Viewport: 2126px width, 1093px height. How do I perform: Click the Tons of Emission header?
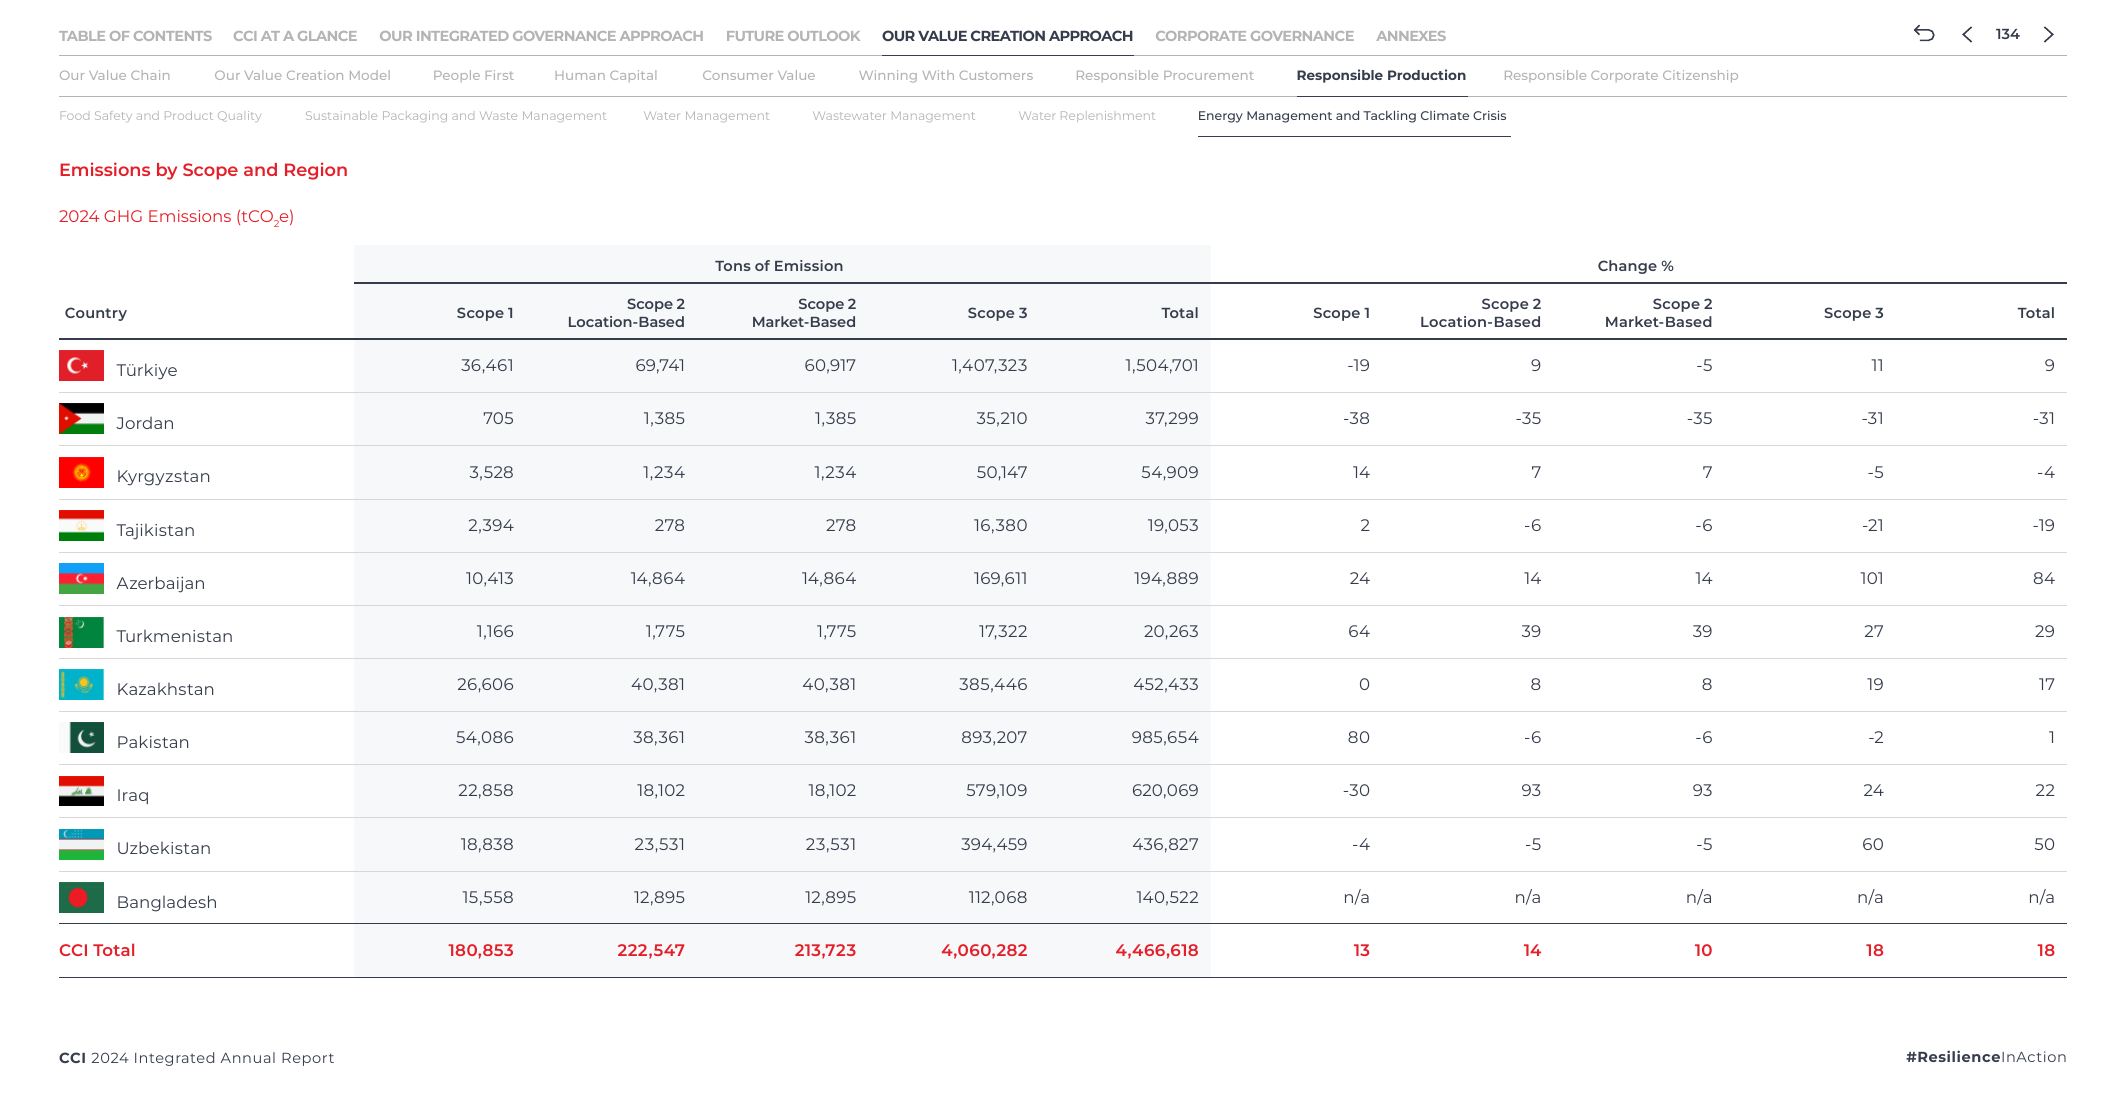pos(779,266)
